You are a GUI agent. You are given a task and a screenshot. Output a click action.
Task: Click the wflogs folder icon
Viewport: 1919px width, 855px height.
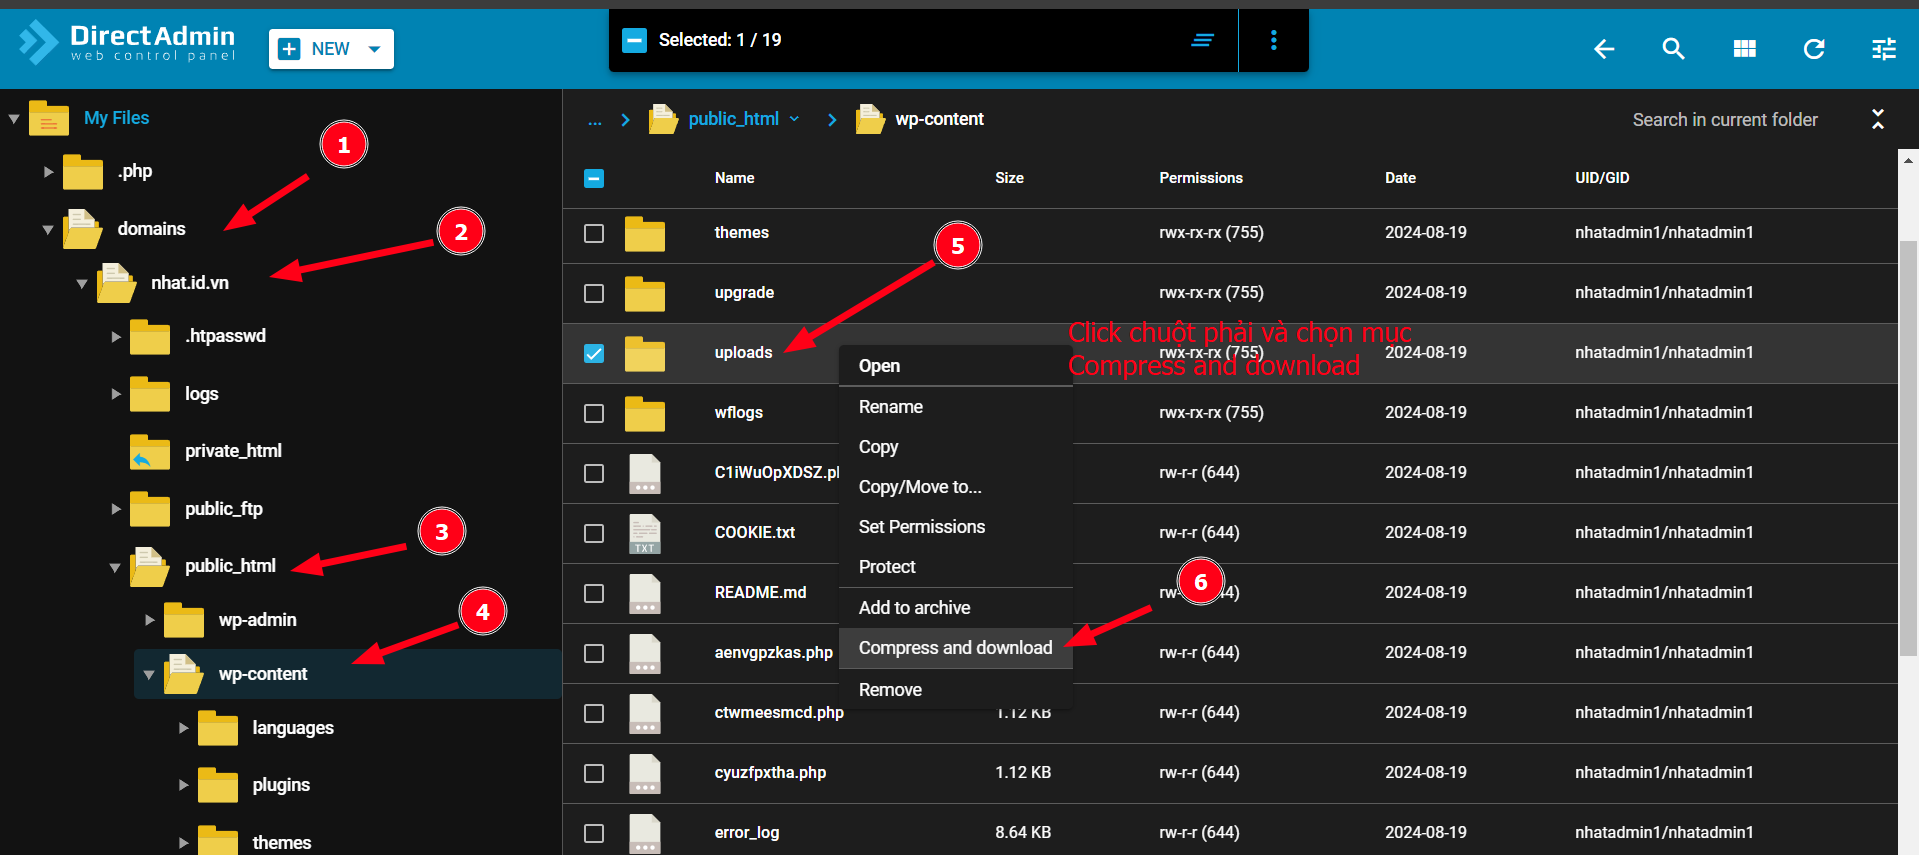[645, 413]
